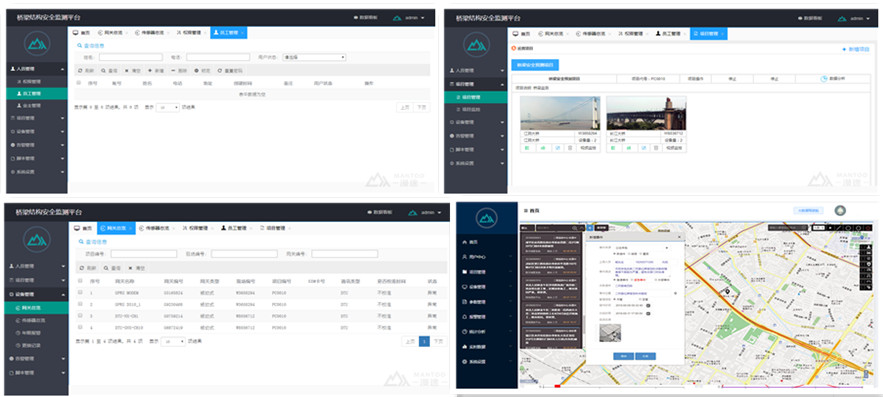The width and height of the screenshot is (883, 397).
Task: Click the 锁定 lock icon in employee toolbar
Action: pyautogui.click(x=197, y=70)
